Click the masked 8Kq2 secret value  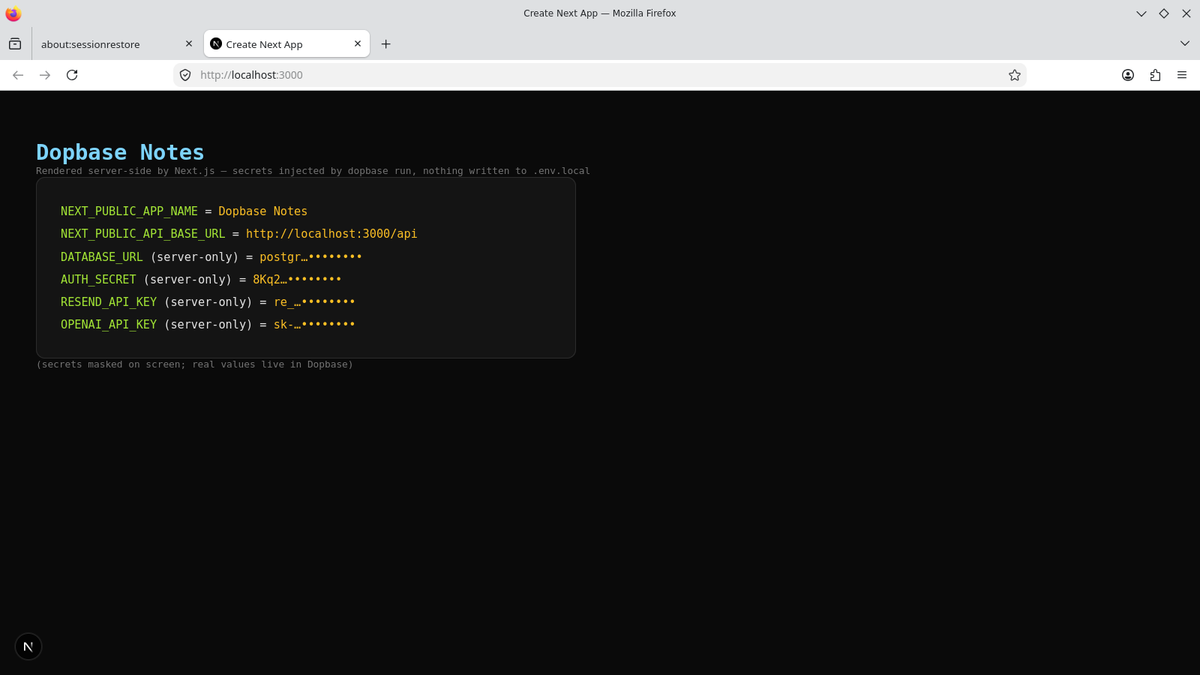click(297, 279)
